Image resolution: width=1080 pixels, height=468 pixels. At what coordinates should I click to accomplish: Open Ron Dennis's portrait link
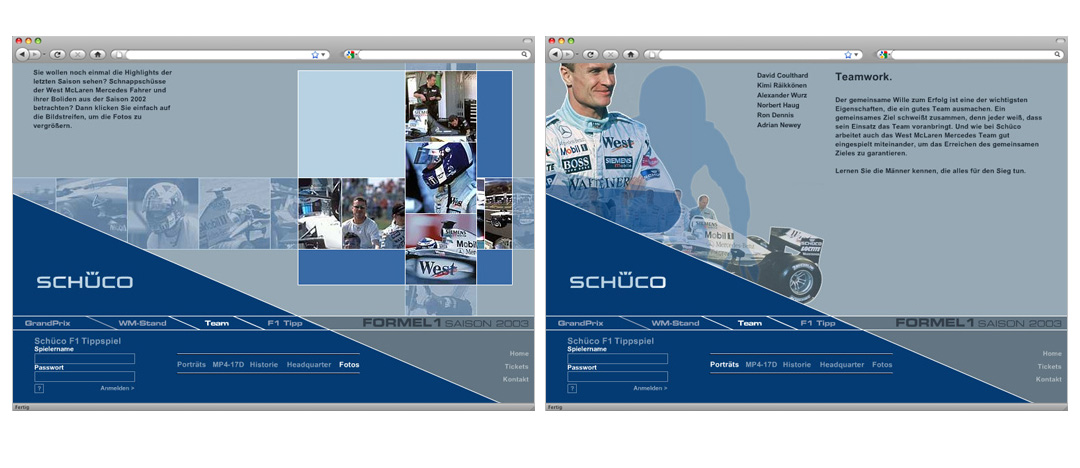[x=774, y=115]
